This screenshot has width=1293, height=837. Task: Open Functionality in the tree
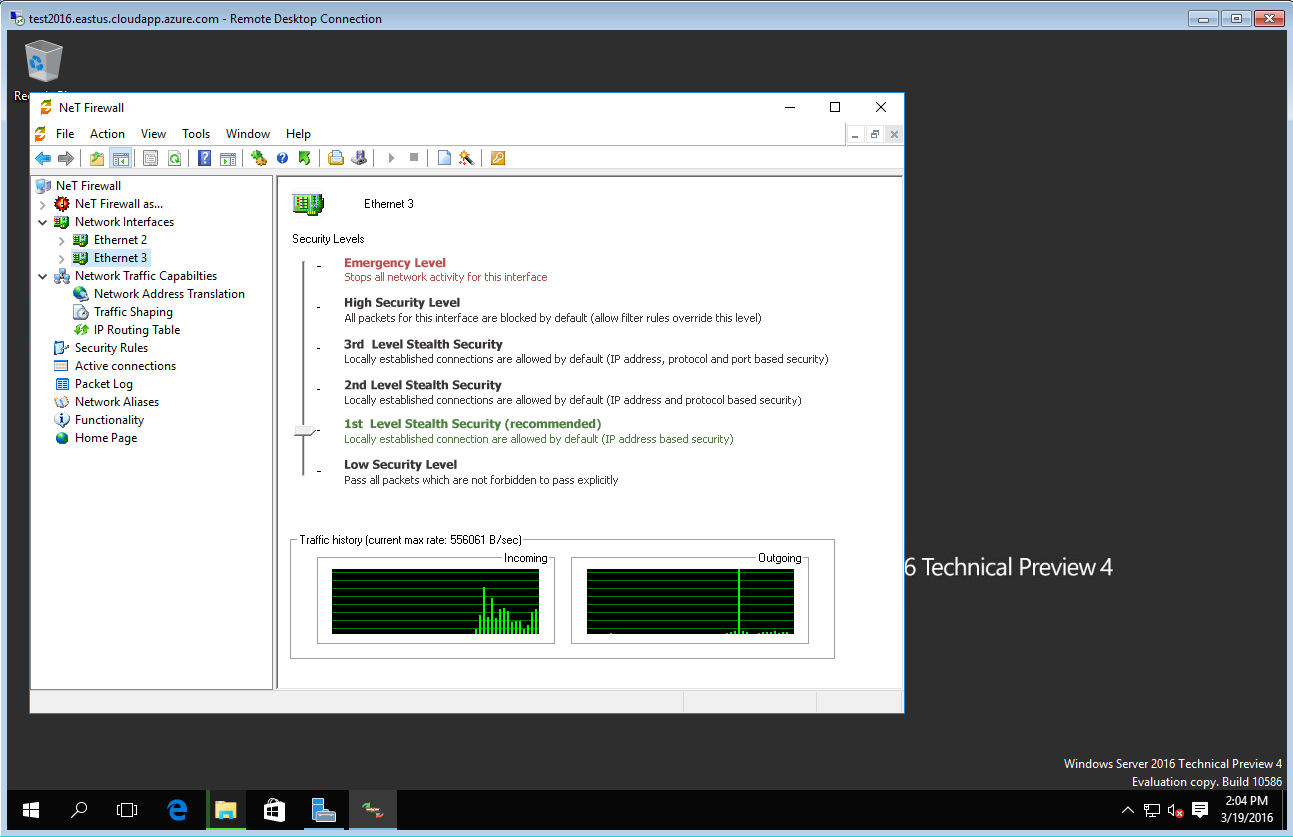(x=109, y=420)
